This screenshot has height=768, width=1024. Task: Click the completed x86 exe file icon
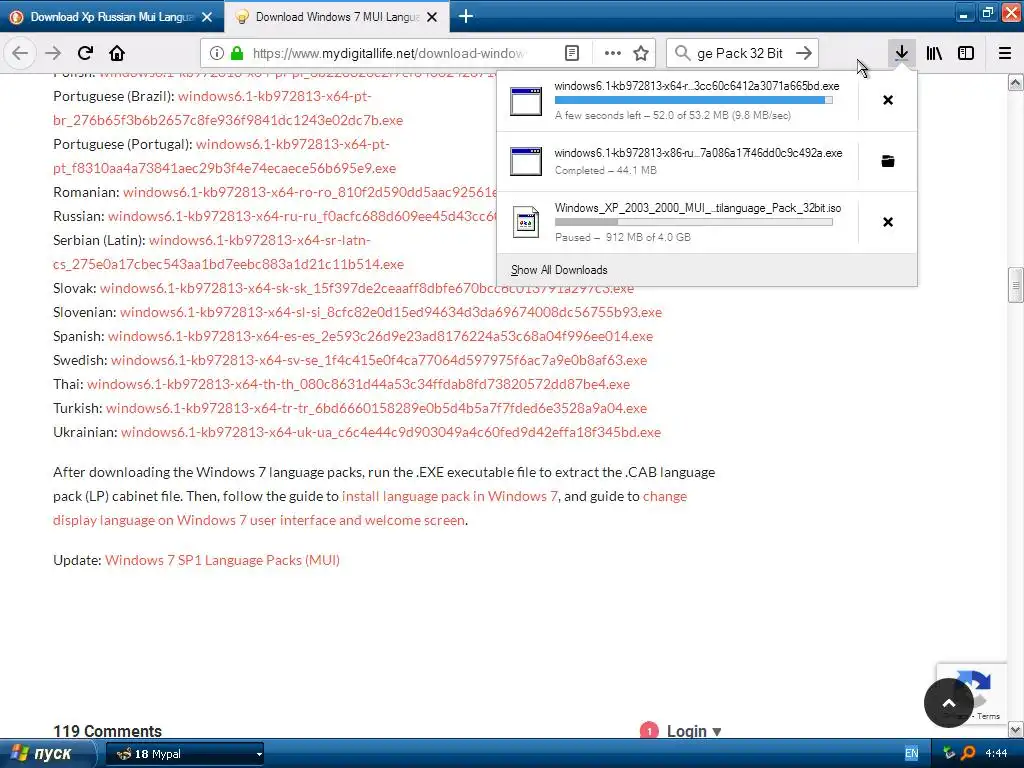pos(526,161)
